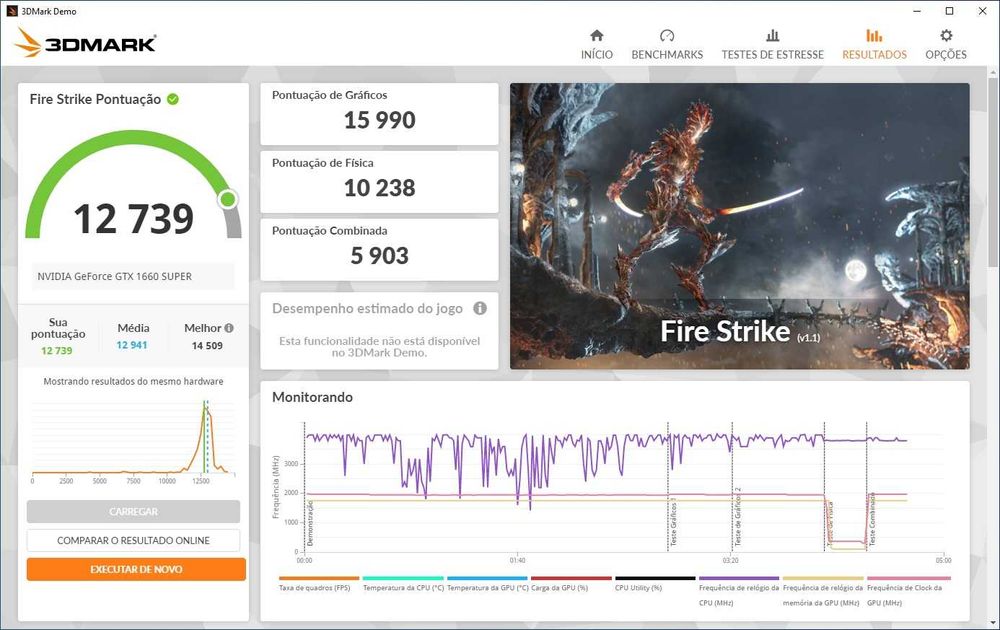Switch to the BENCHMARKS tab

click(x=667, y=45)
